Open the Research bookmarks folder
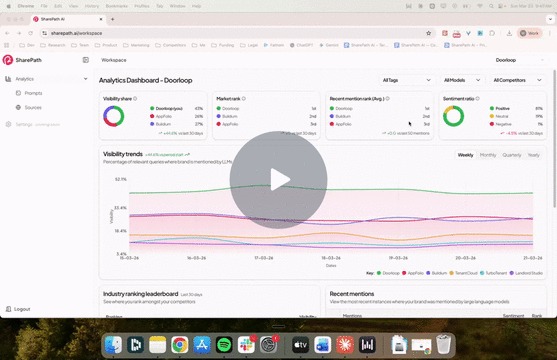This screenshot has height=360, width=557. (53, 45)
